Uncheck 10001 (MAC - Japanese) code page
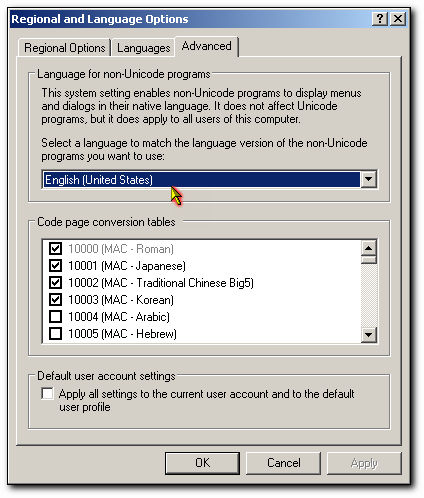The width and height of the screenshot is (424, 498). (55, 266)
